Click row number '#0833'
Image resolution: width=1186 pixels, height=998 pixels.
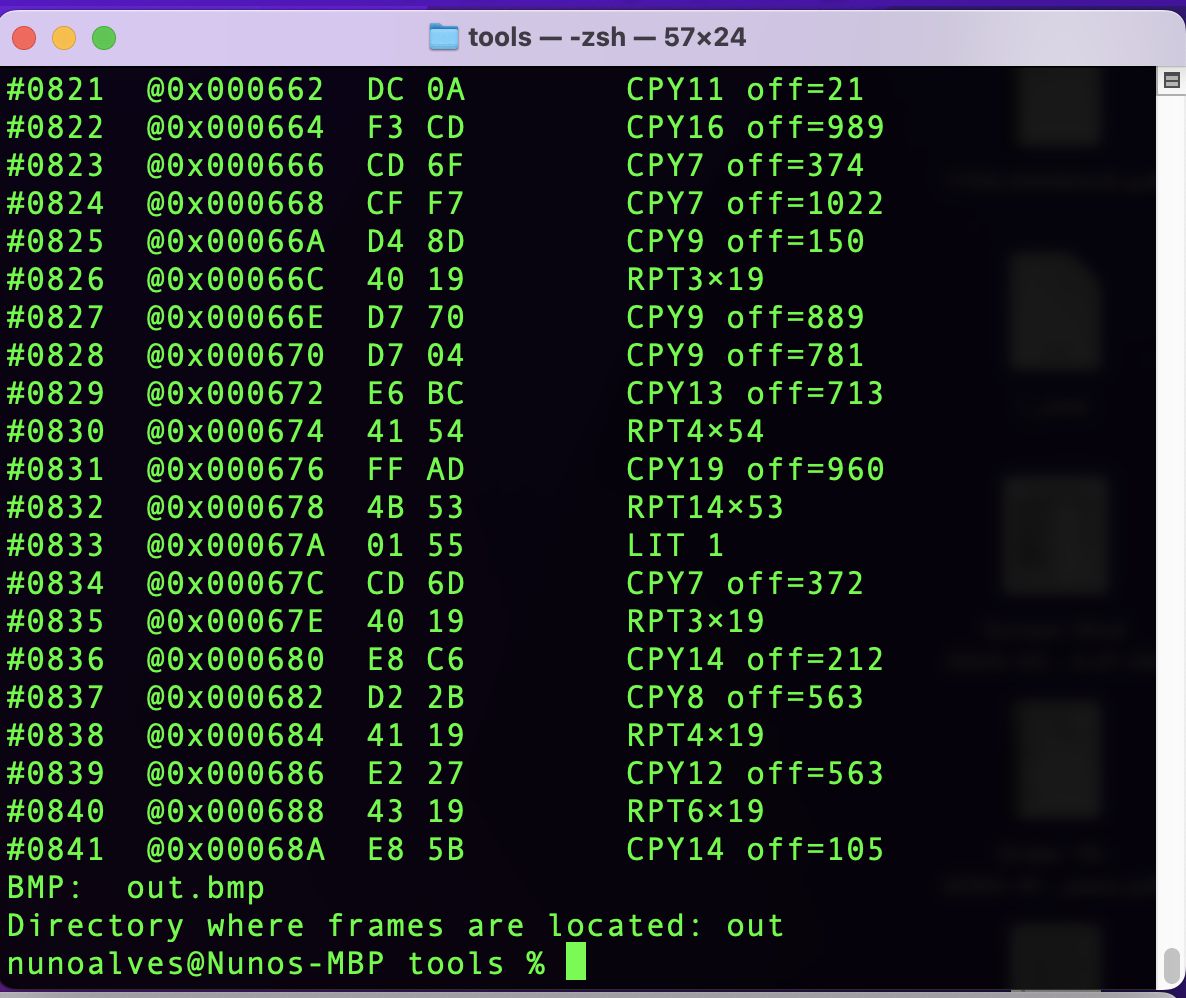55,546
